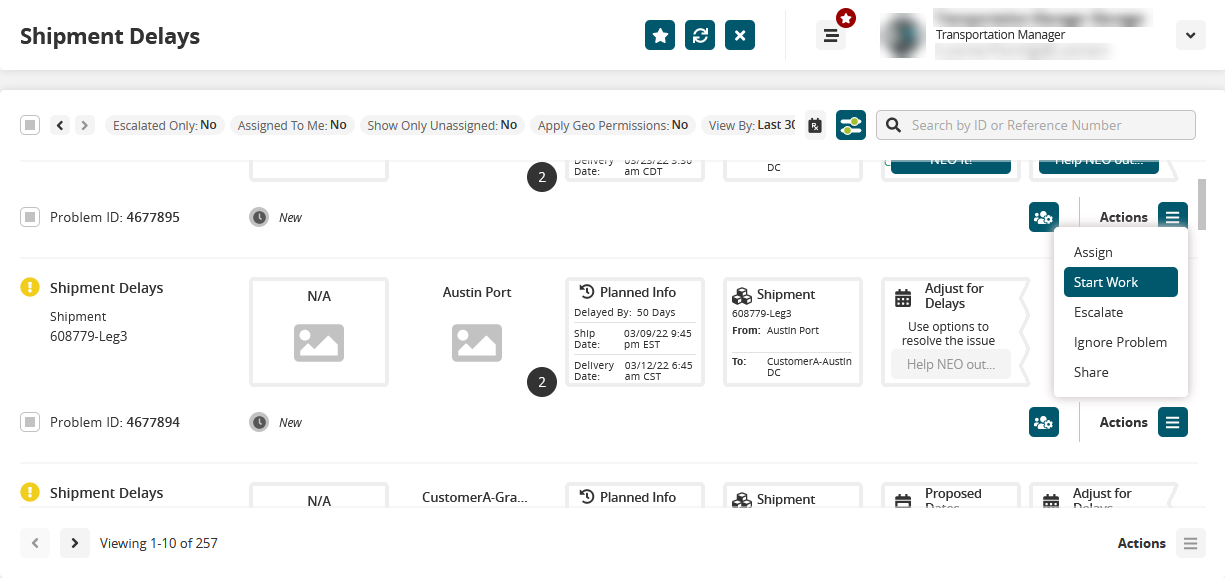Click the Escalated Only filter chip
Image resolution: width=1225 pixels, height=578 pixels.
(164, 125)
